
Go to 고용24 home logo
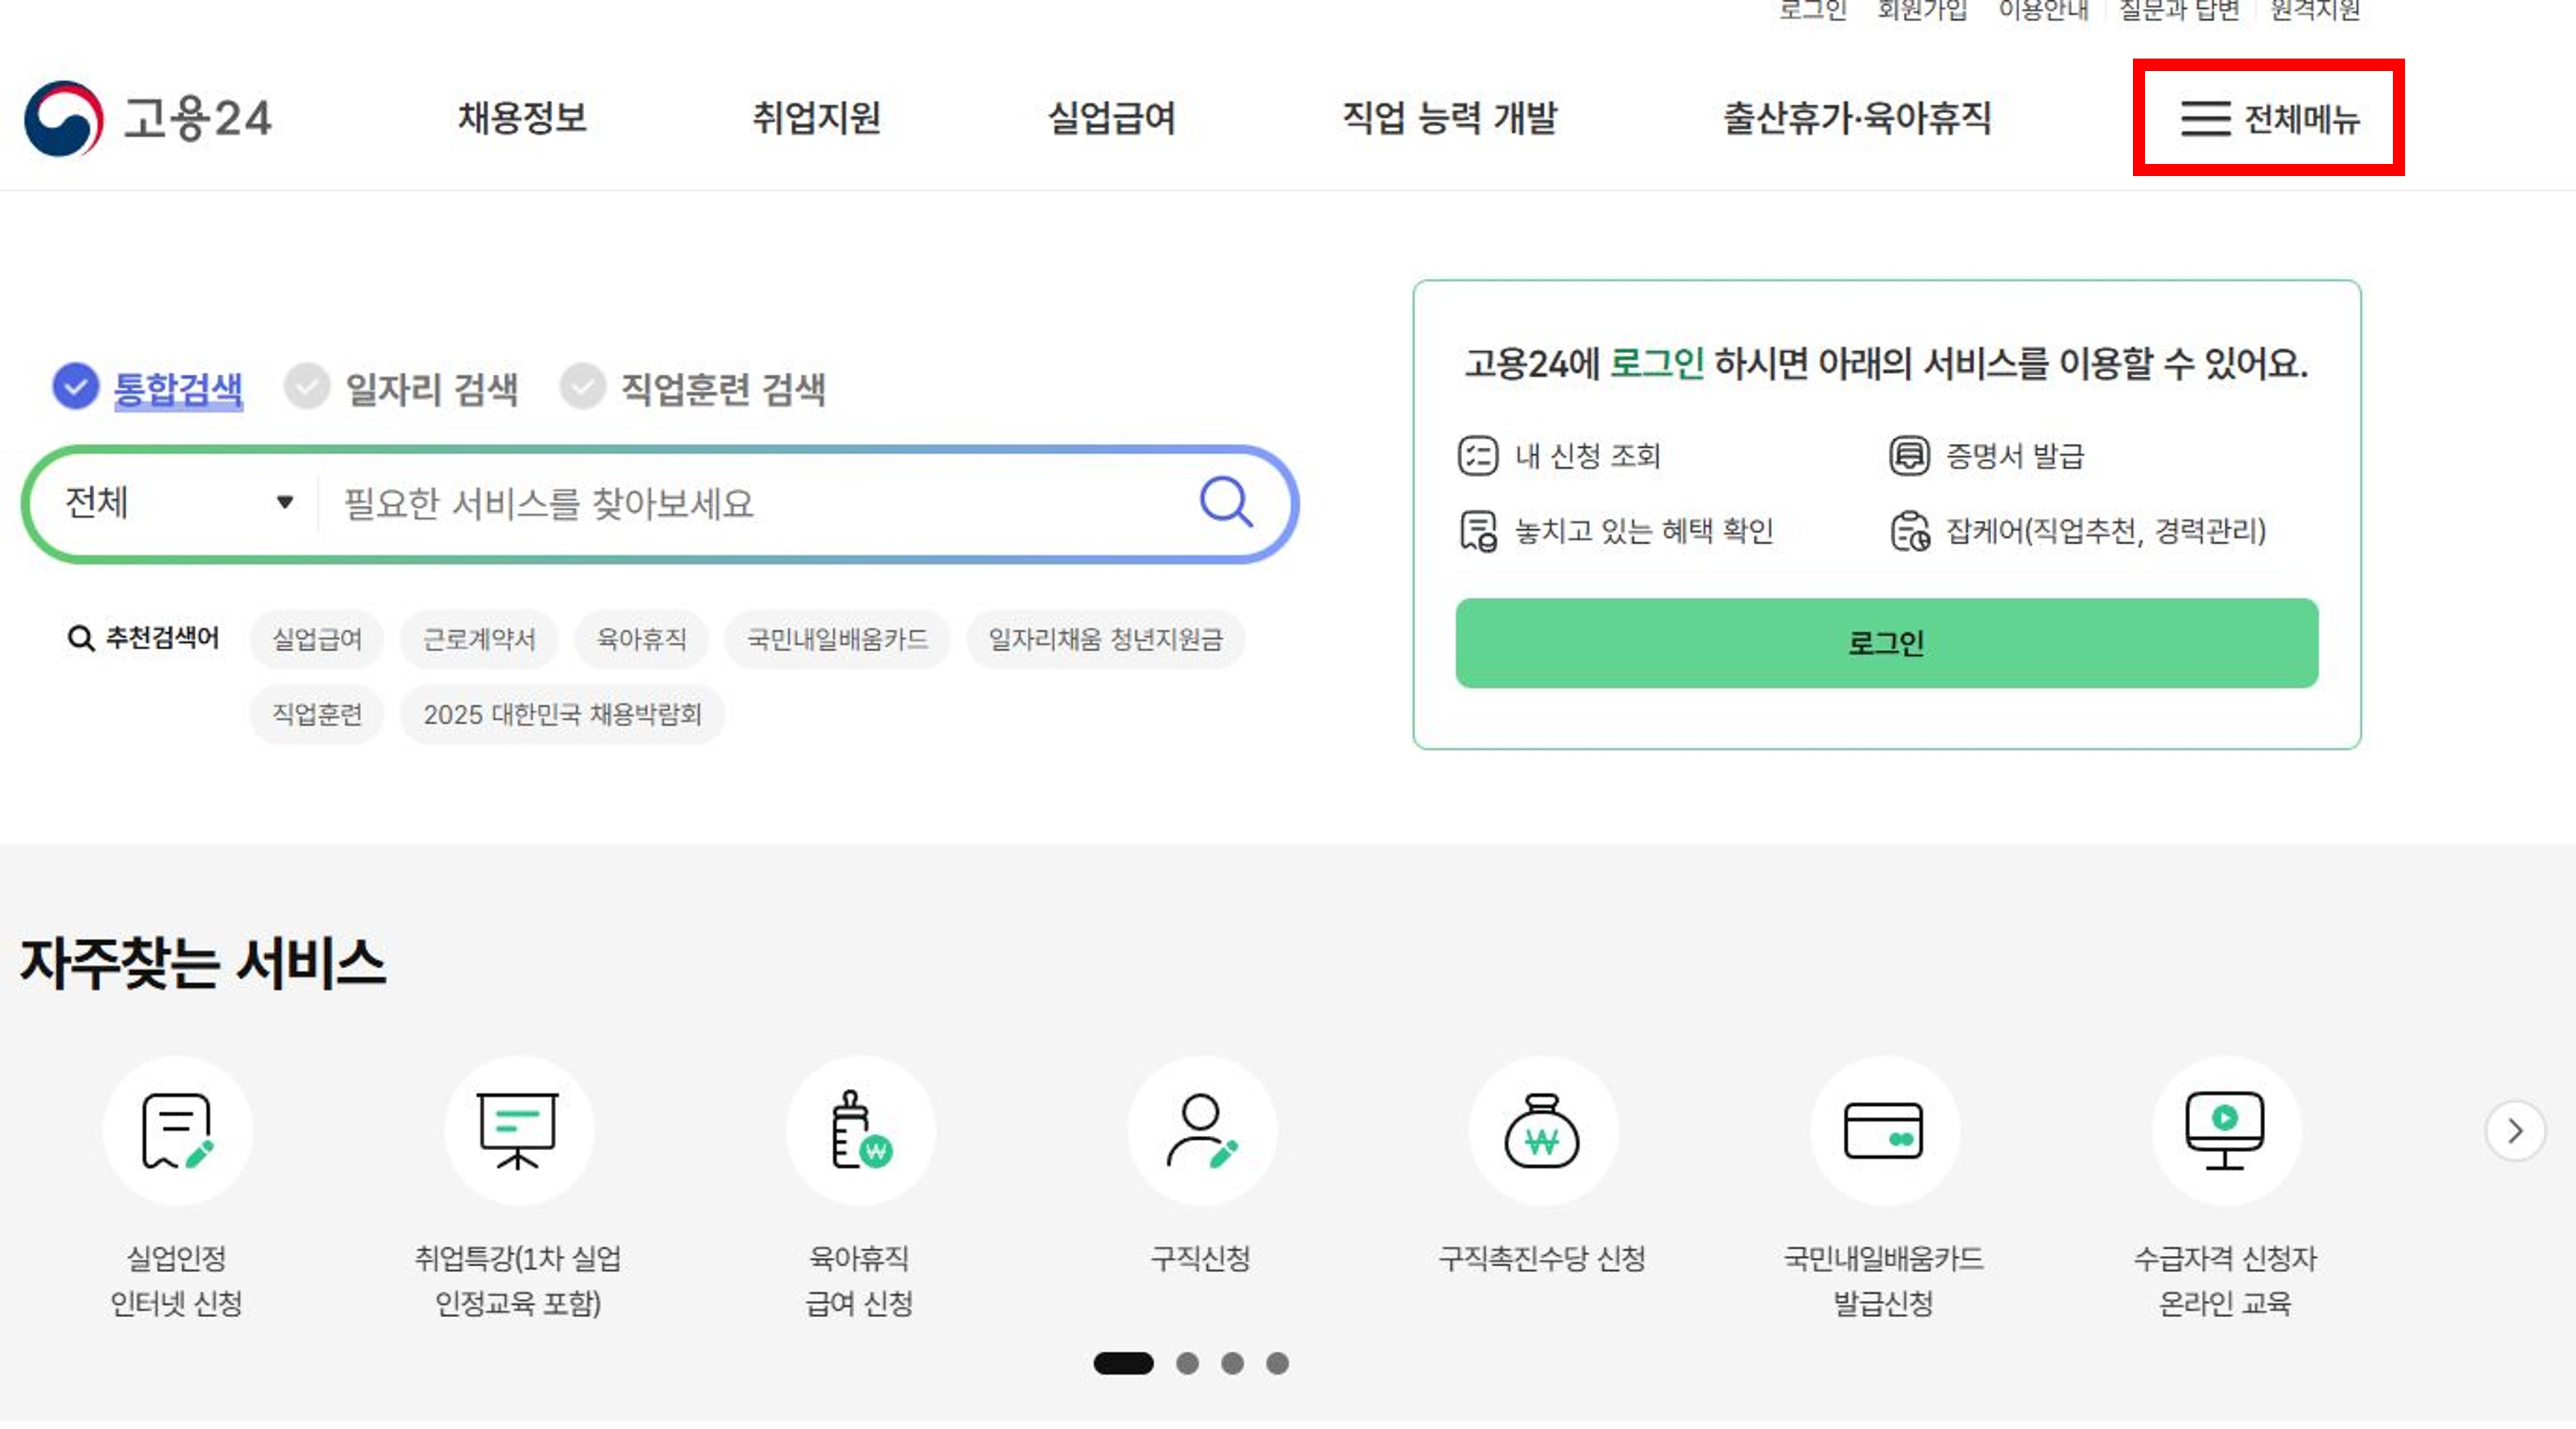click(148, 118)
